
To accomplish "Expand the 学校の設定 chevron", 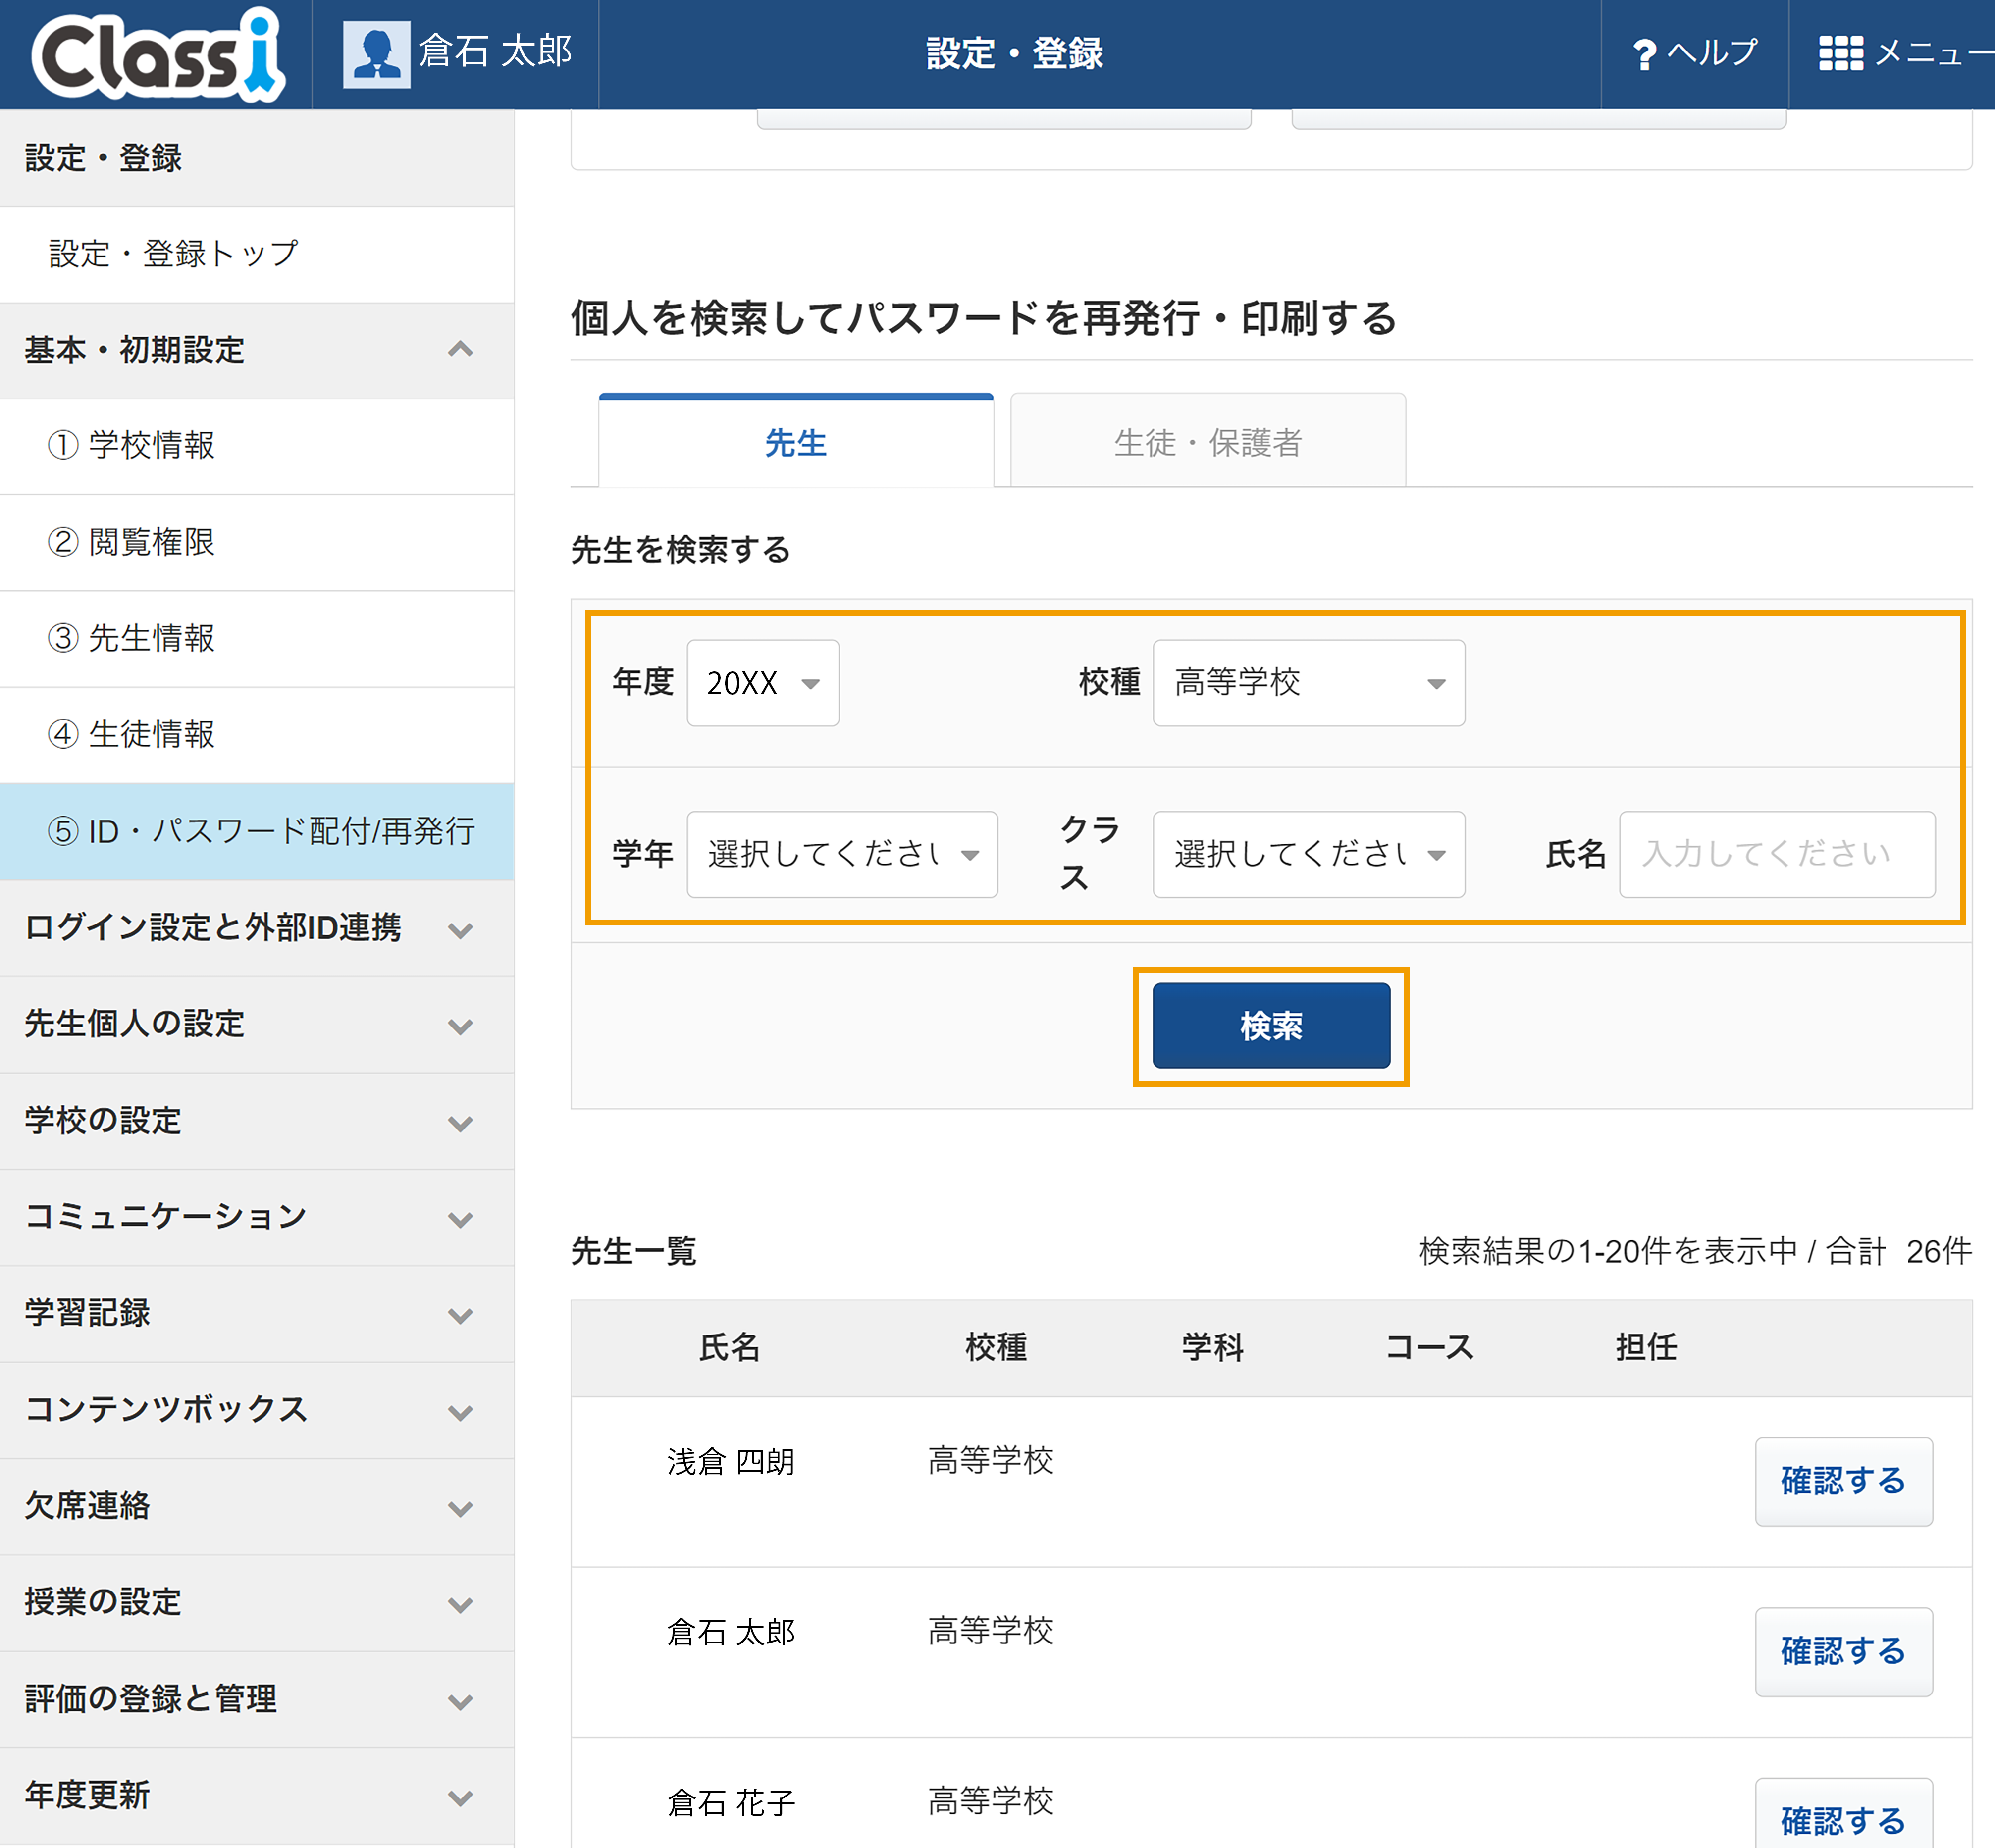I will point(460,1123).
